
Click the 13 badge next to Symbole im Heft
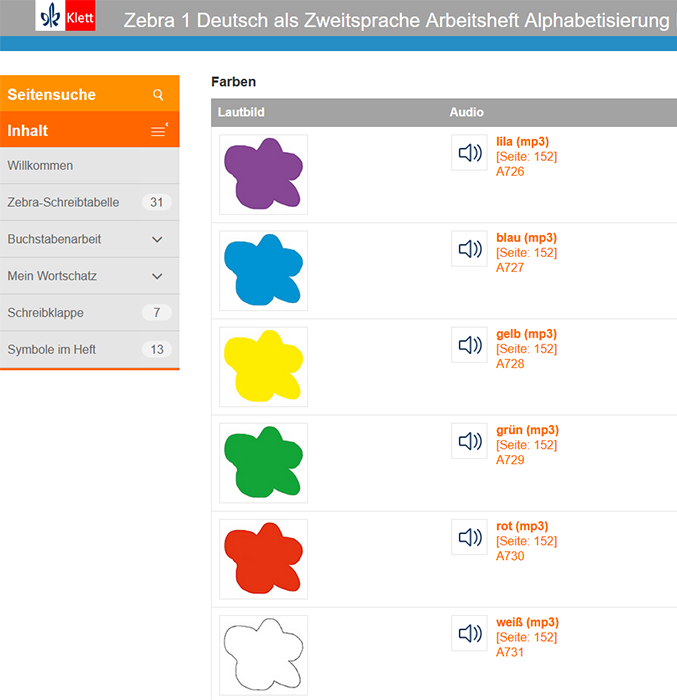156,350
